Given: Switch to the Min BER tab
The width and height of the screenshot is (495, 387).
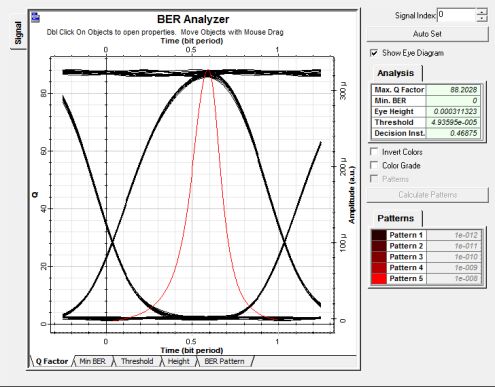Looking at the screenshot, I should tap(92, 361).
